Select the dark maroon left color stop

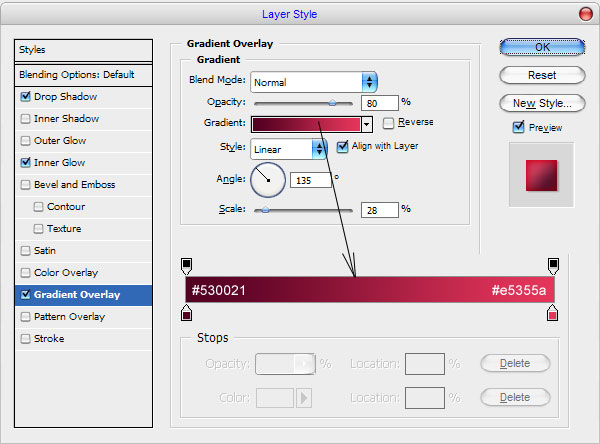(186, 314)
